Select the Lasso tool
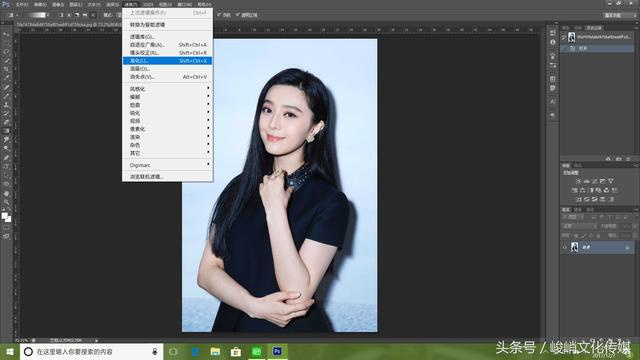Viewport: 640px width, 360px height. click(6, 51)
